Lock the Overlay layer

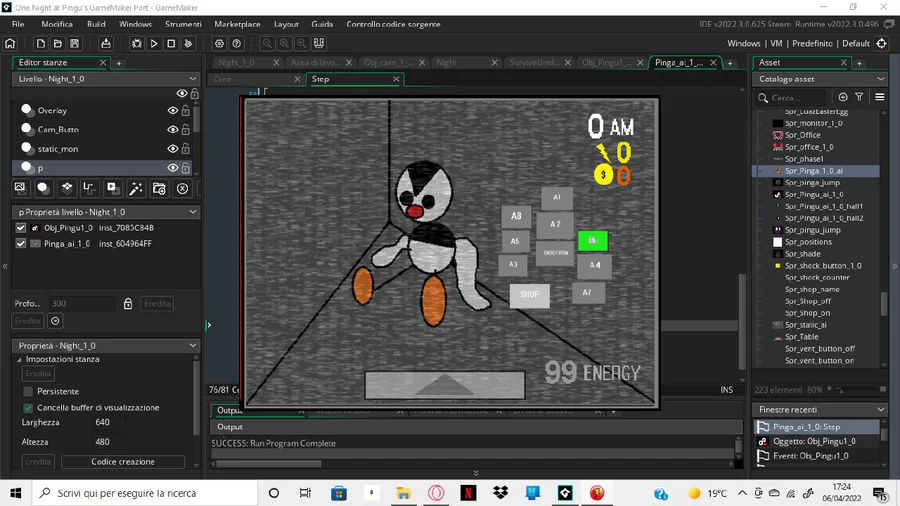tap(185, 111)
